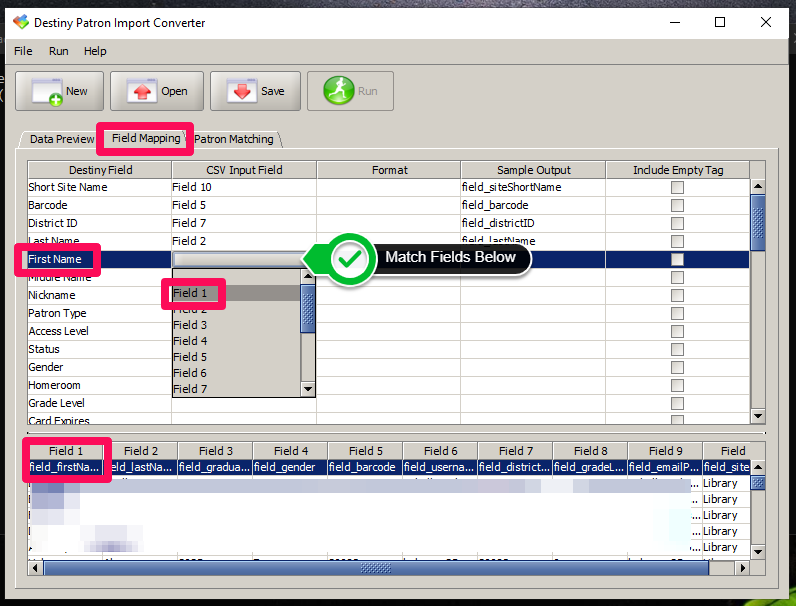
Task: Toggle Include Empty Tag for First Name row
Action: click(677, 259)
